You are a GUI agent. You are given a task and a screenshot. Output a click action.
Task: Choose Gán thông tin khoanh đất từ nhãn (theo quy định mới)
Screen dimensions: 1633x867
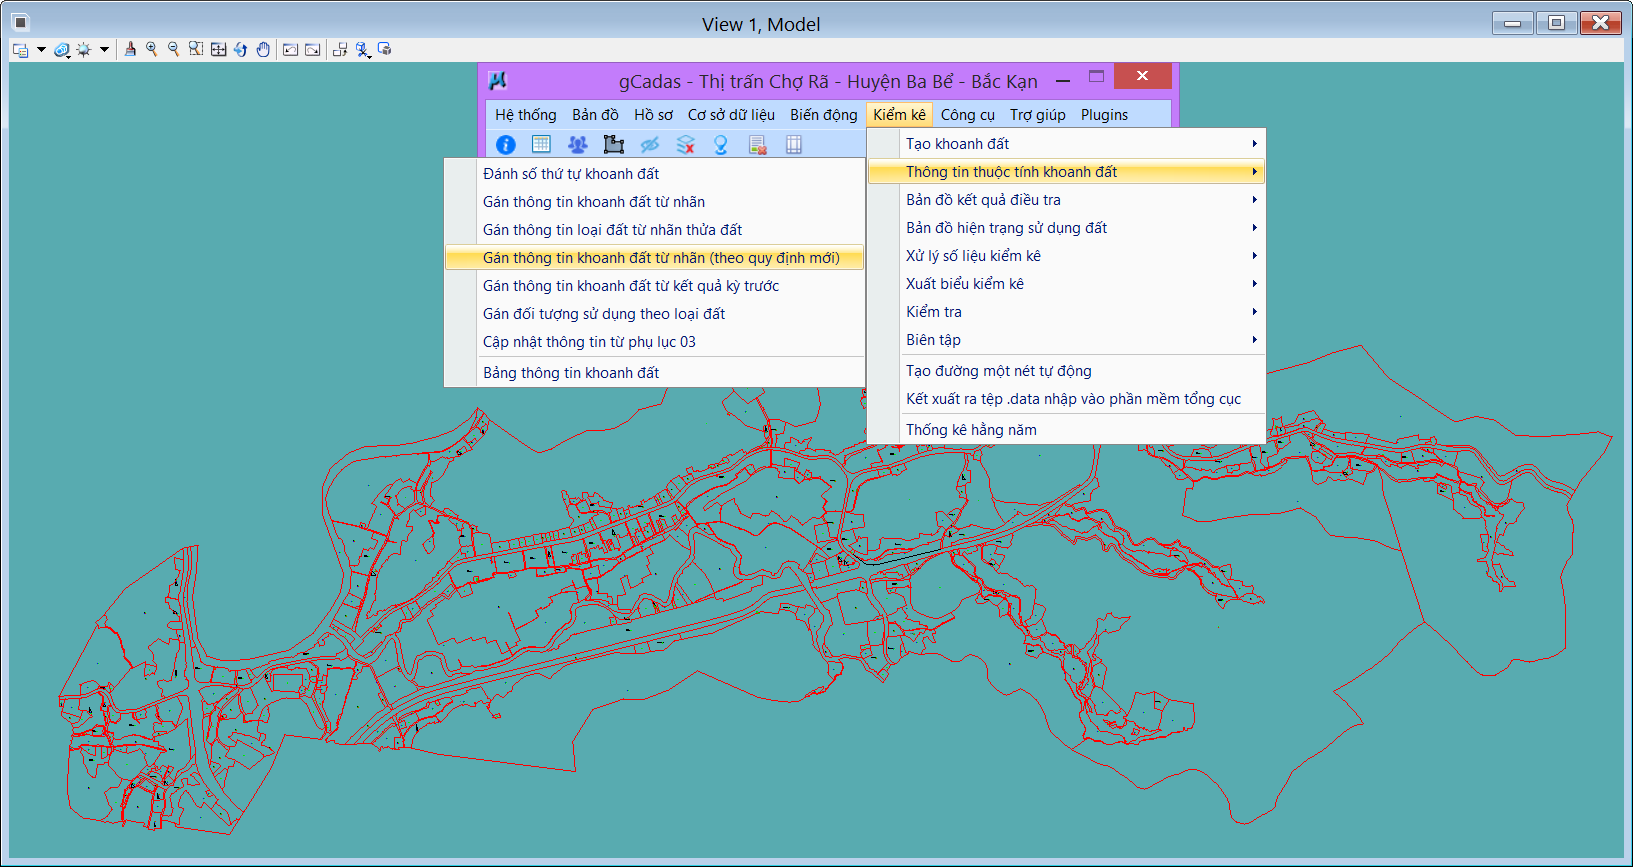click(660, 258)
